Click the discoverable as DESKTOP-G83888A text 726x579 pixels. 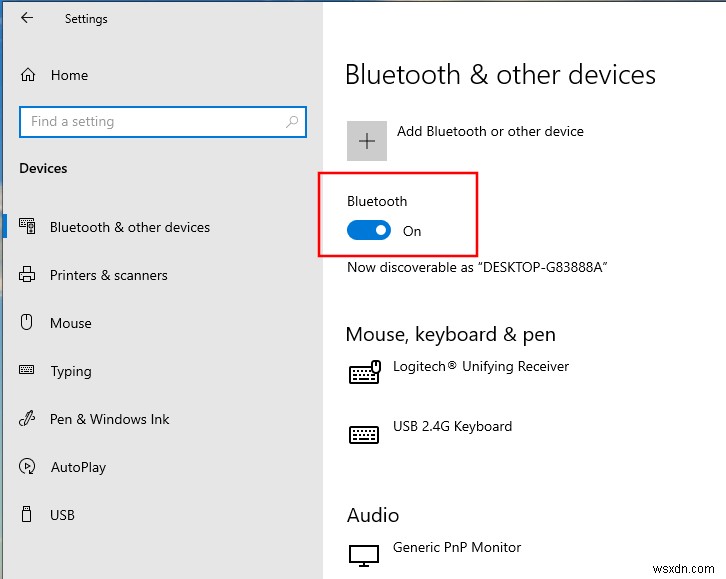coord(477,267)
